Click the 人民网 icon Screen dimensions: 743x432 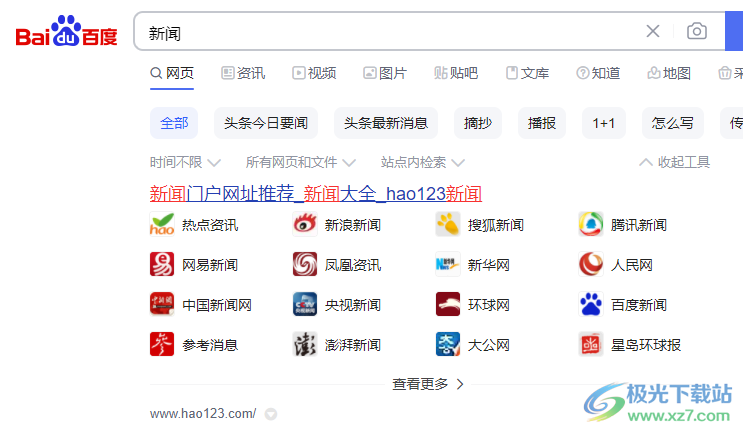pyautogui.click(x=591, y=264)
